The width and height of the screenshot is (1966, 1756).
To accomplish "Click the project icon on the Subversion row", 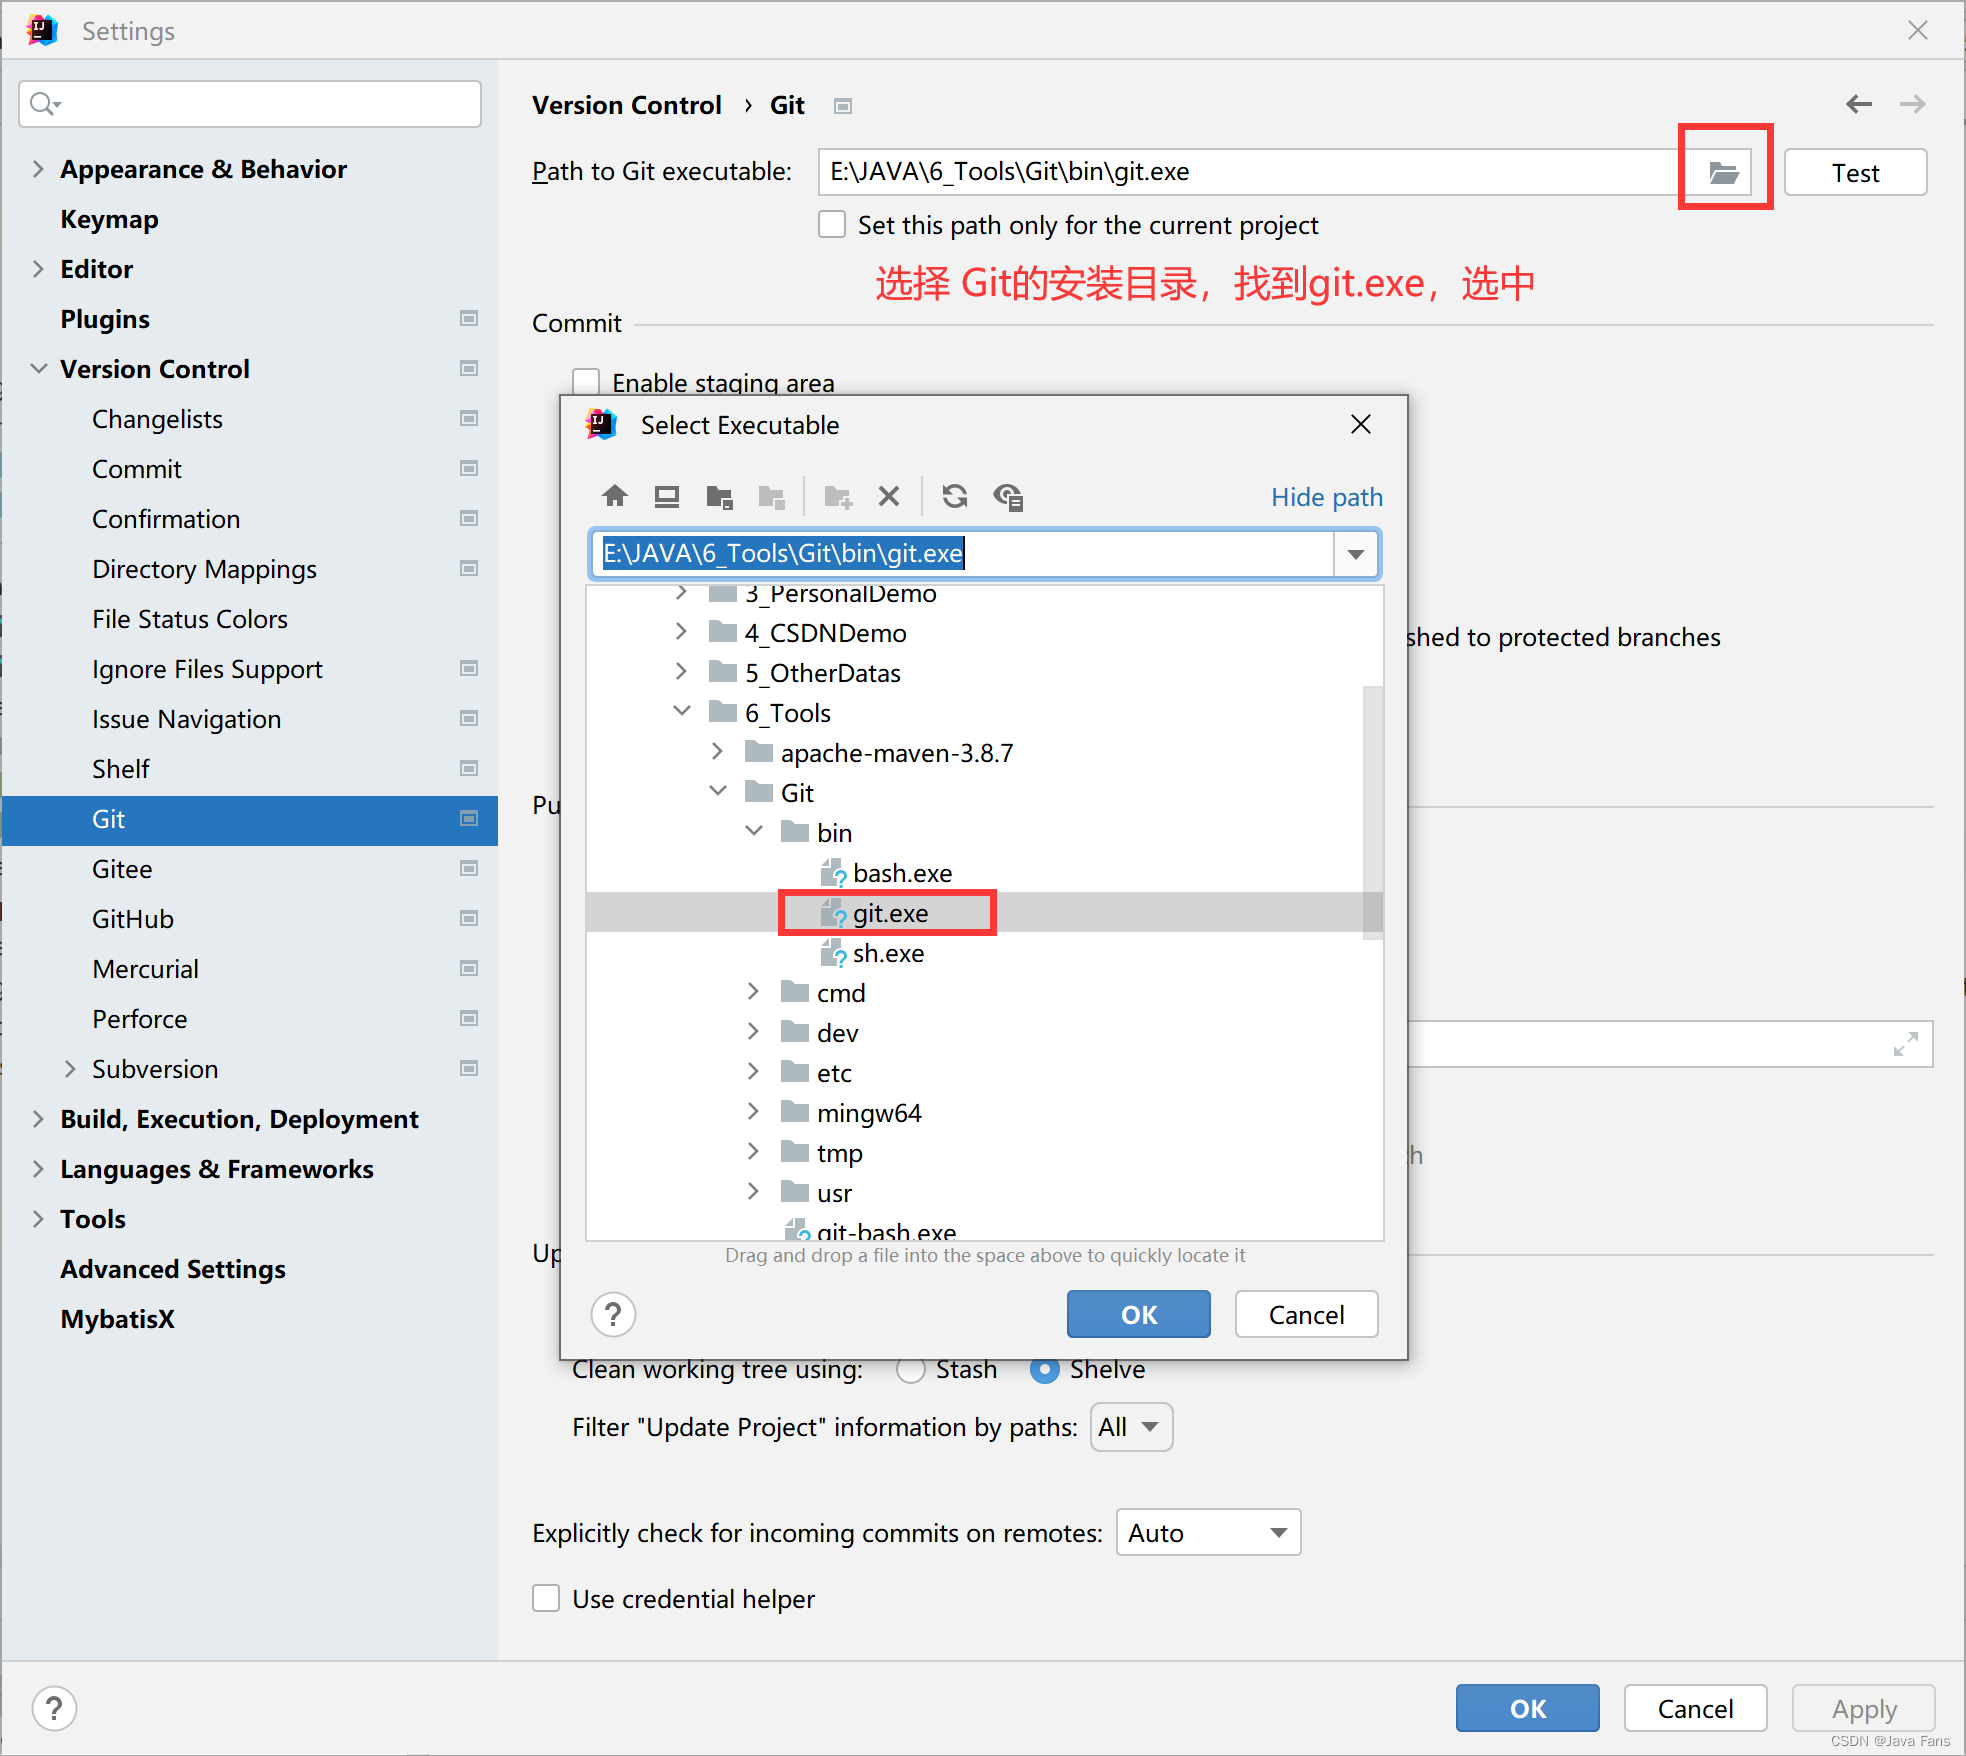I will 468,1068.
